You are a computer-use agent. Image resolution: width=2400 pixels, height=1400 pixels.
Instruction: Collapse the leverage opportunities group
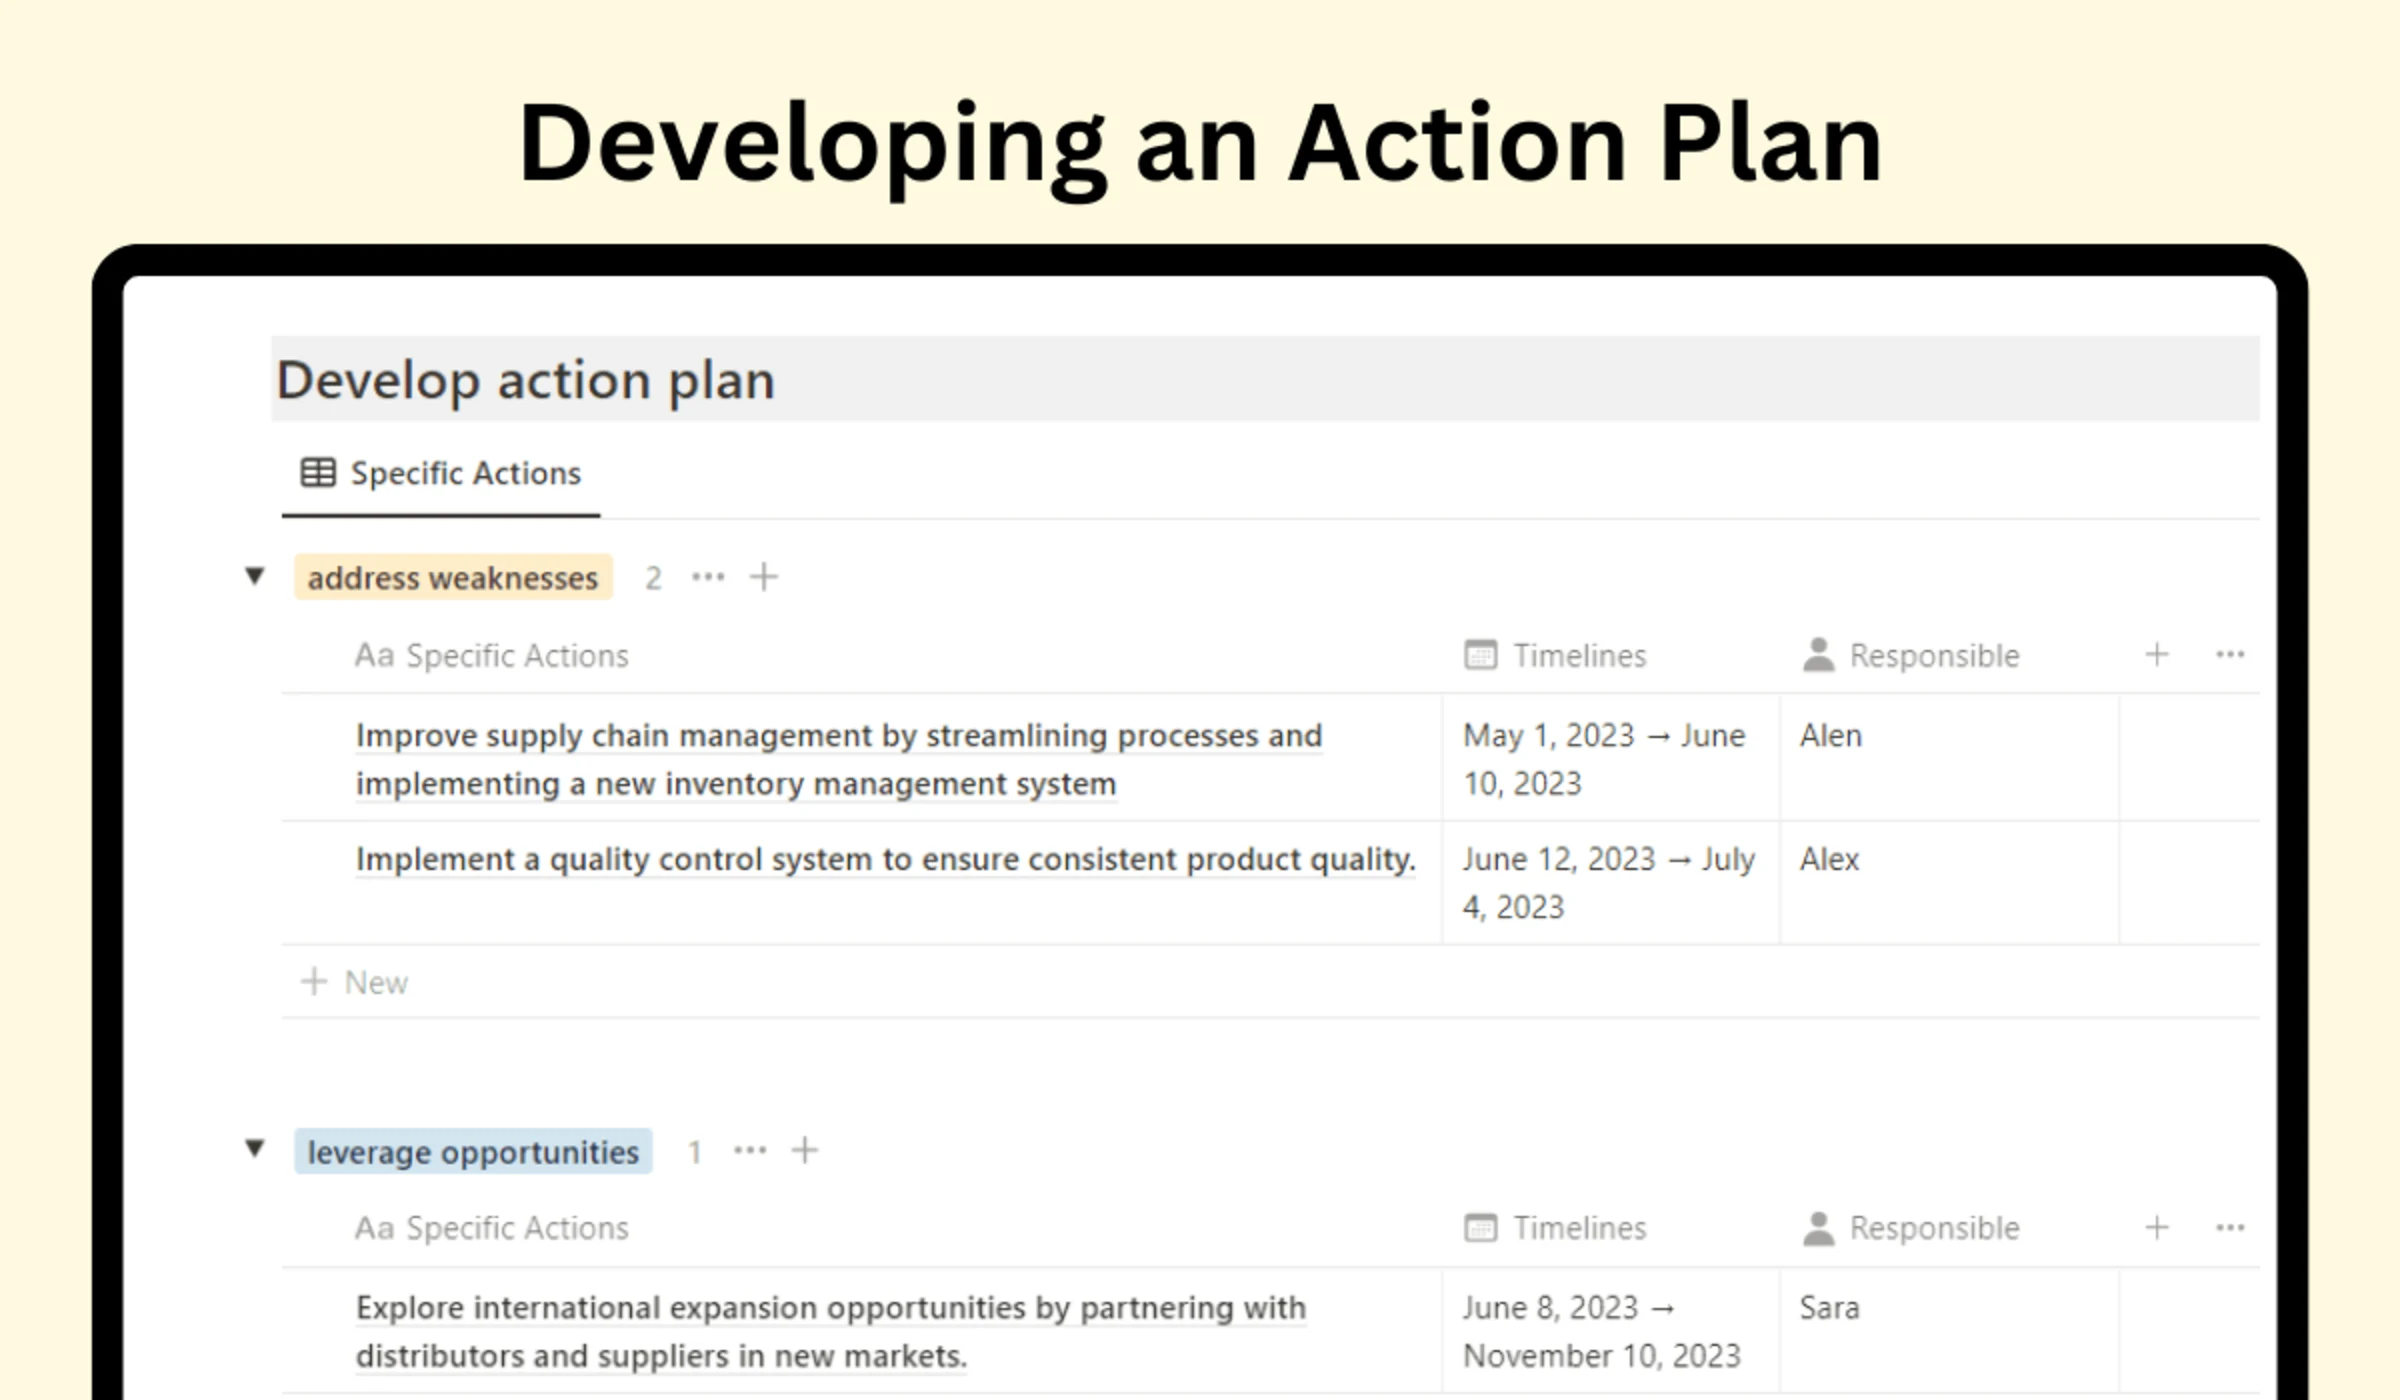click(256, 1150)
